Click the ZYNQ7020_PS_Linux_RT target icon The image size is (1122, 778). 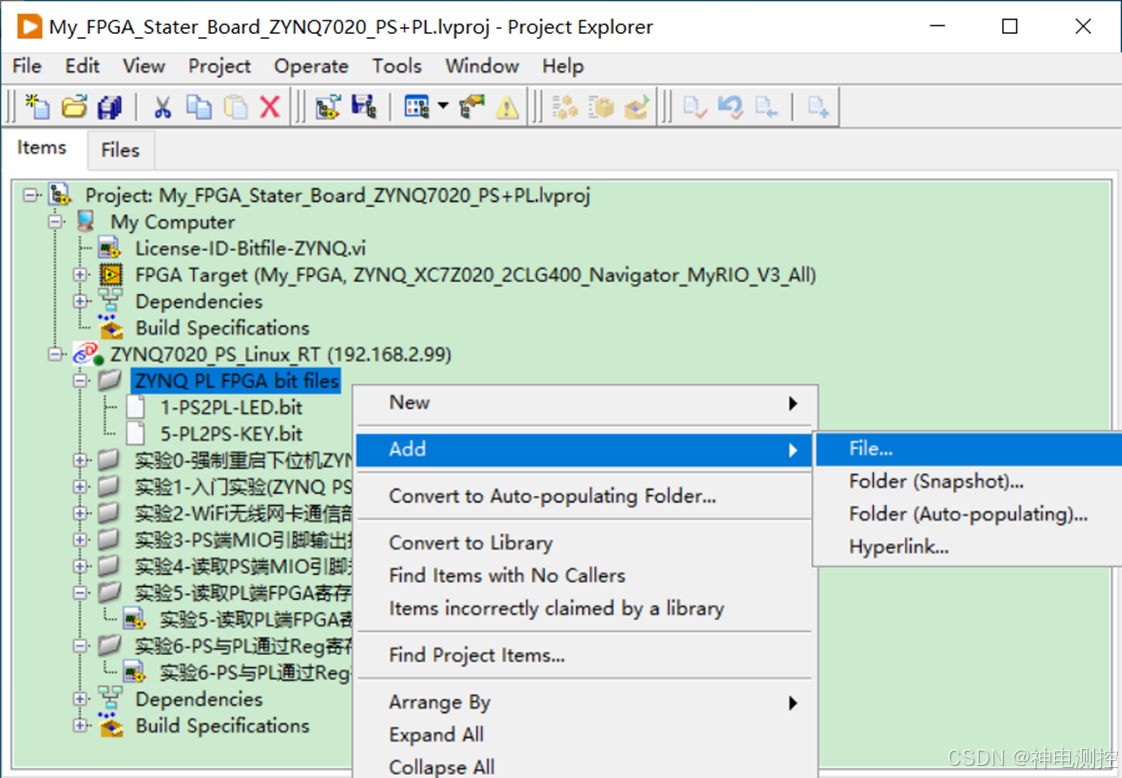pos(88,354)
